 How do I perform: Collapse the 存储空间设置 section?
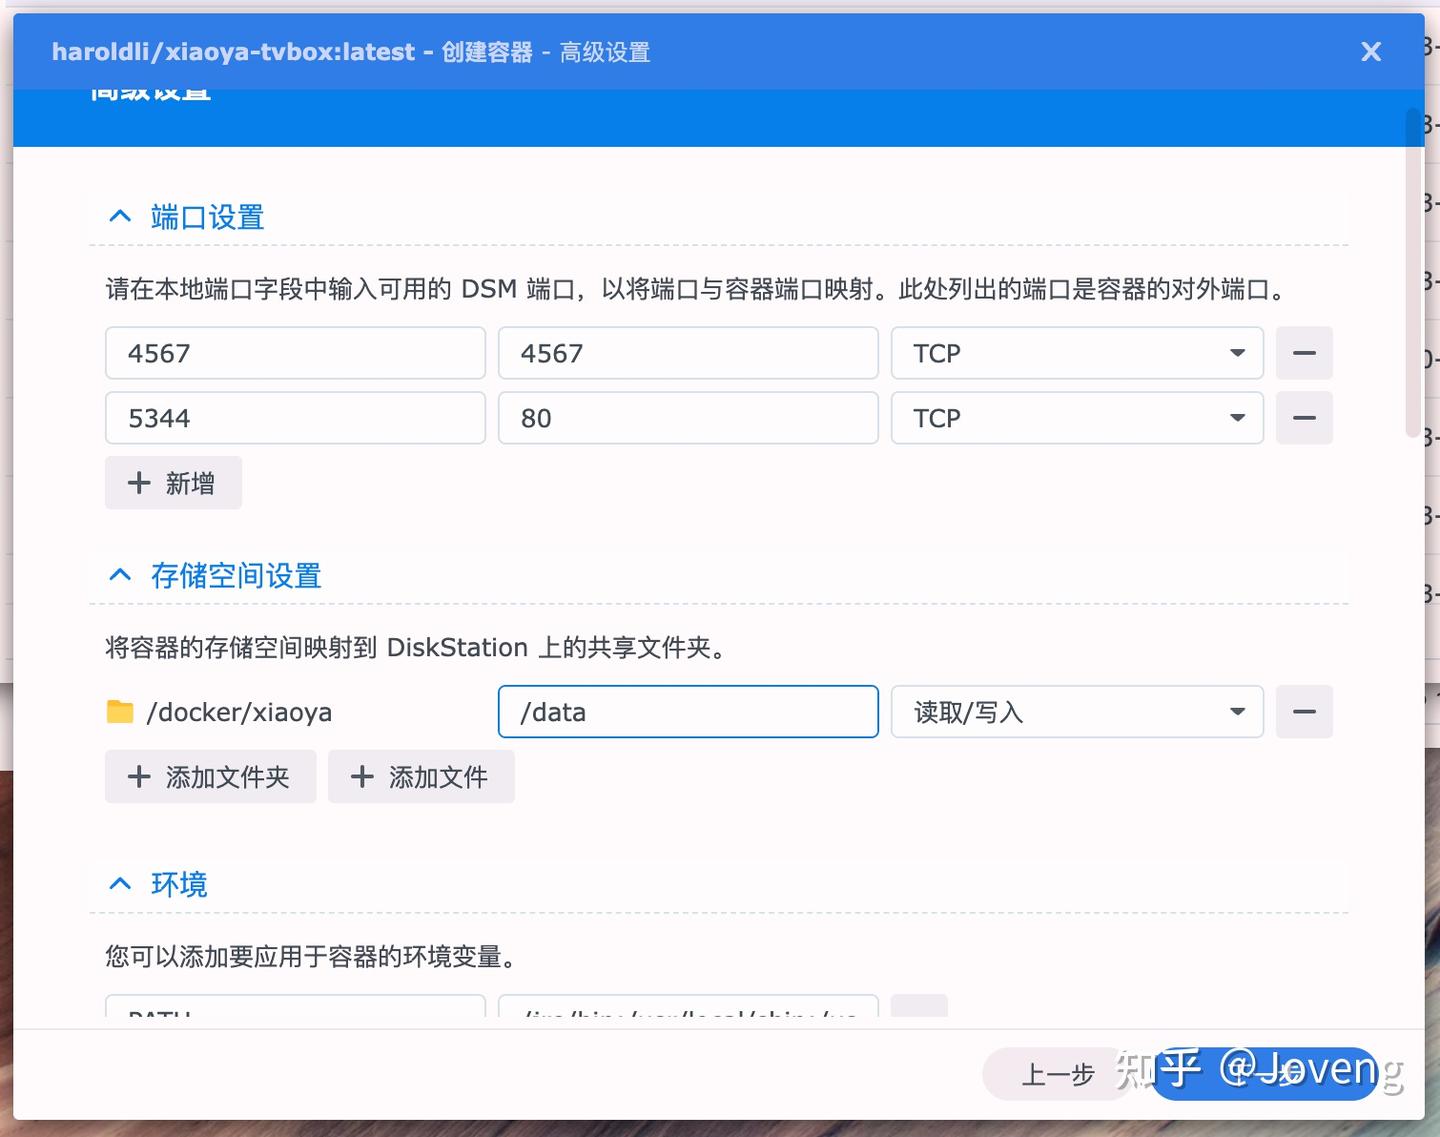click(120, 576)
